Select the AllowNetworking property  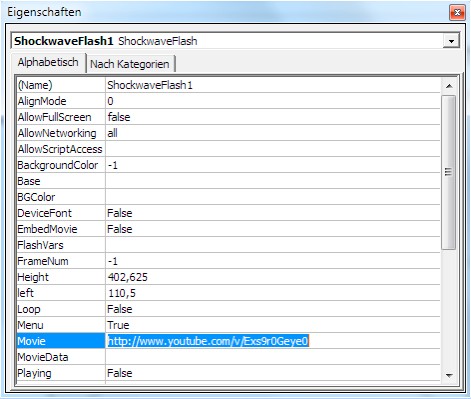click(61, 133)
